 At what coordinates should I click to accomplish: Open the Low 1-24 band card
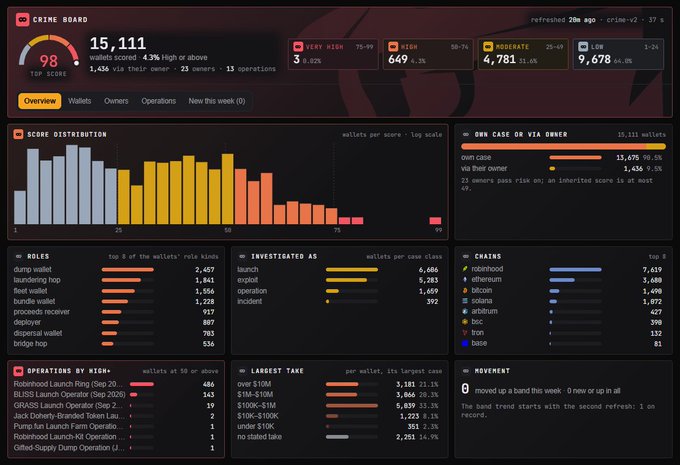[618, 54]
